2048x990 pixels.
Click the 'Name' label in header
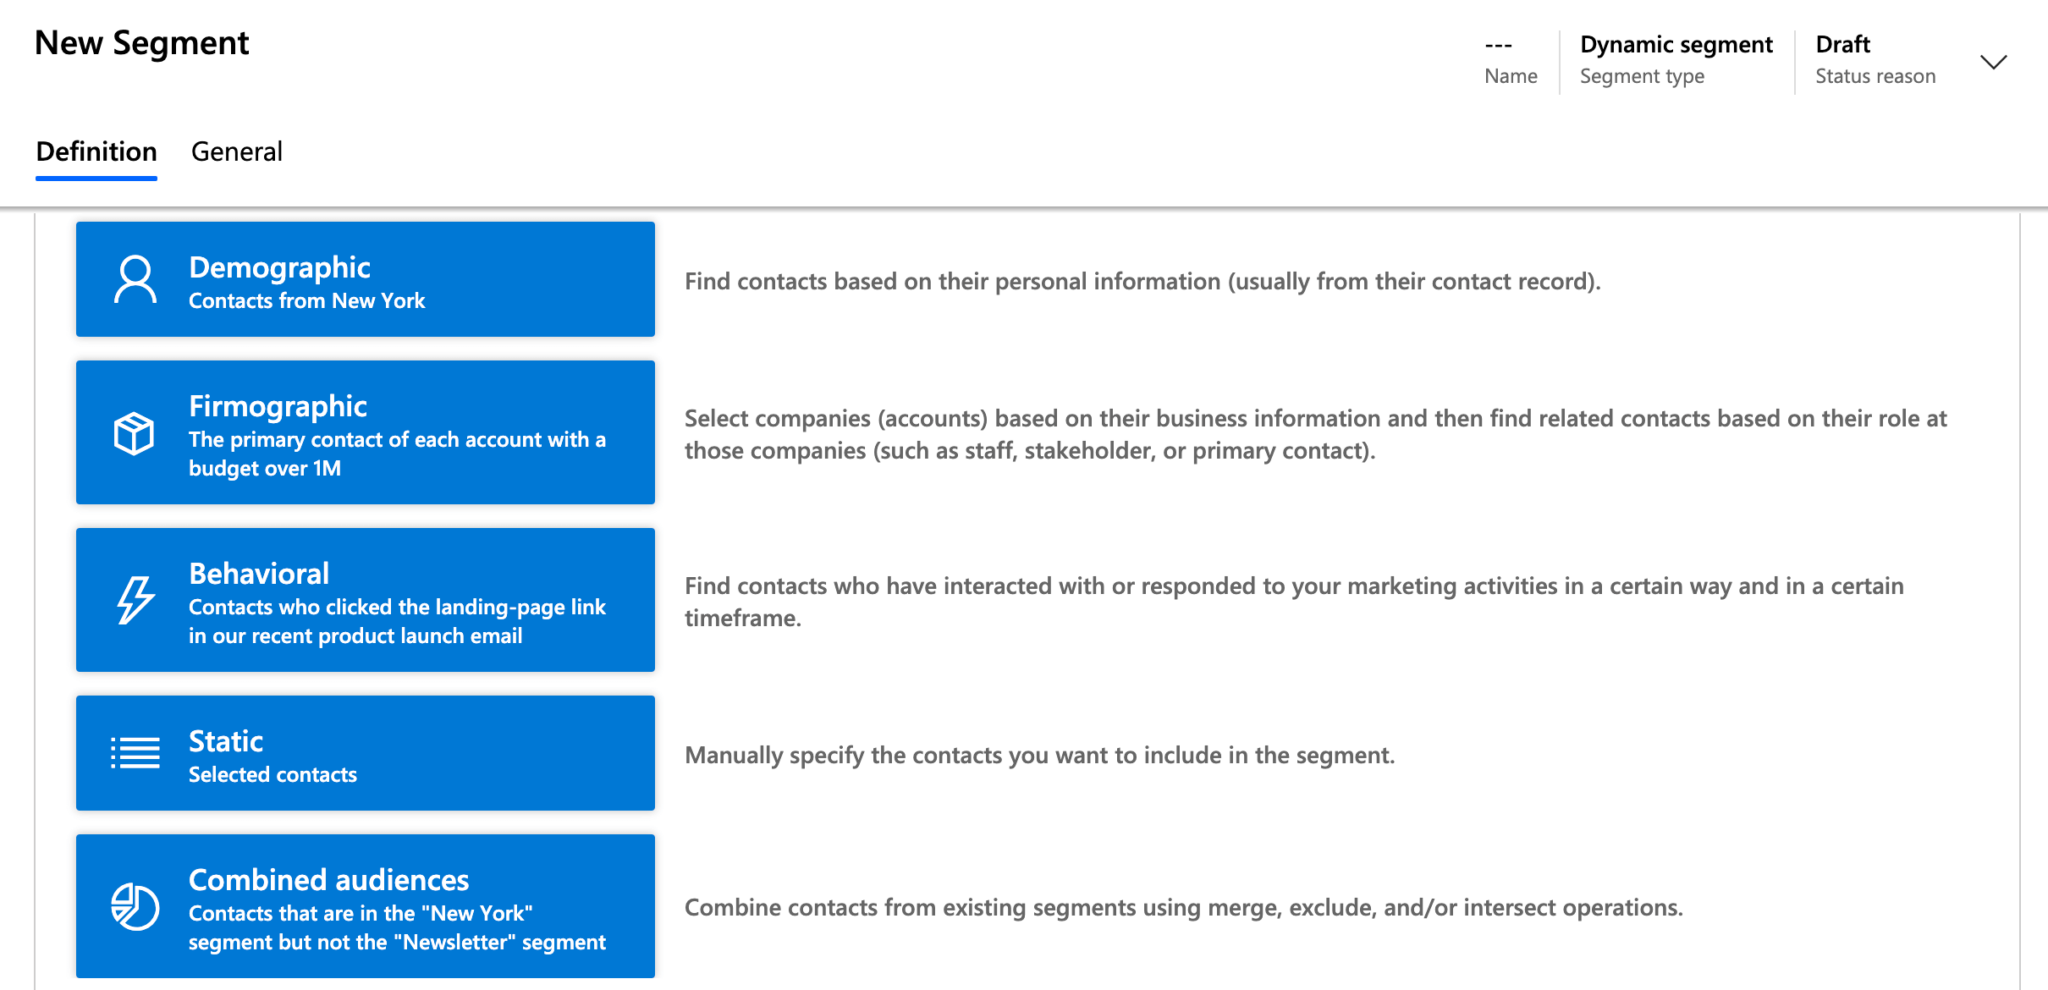point(1510,76)
